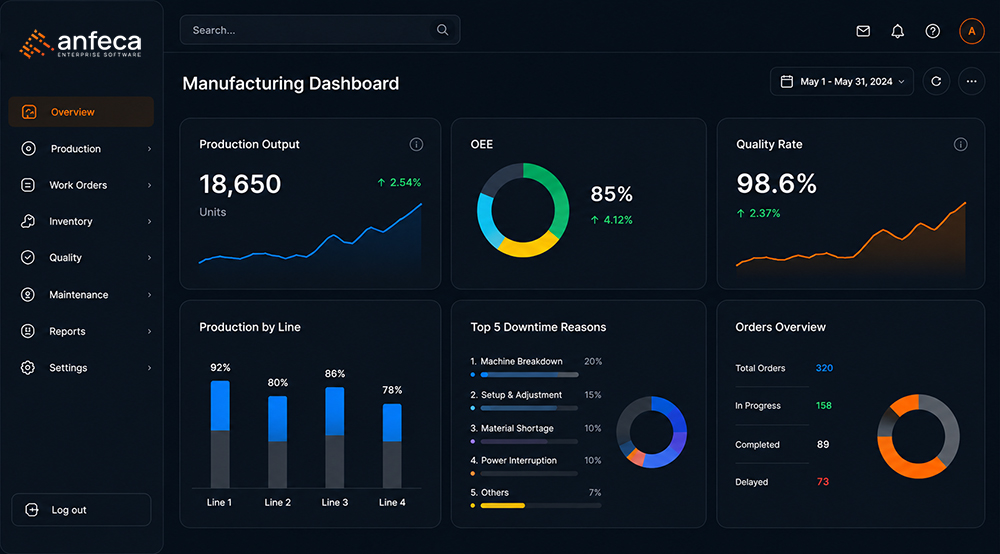1000x554 pixels.
Task: Click "3. Material Shortage" row text
Action: [512, 428]
